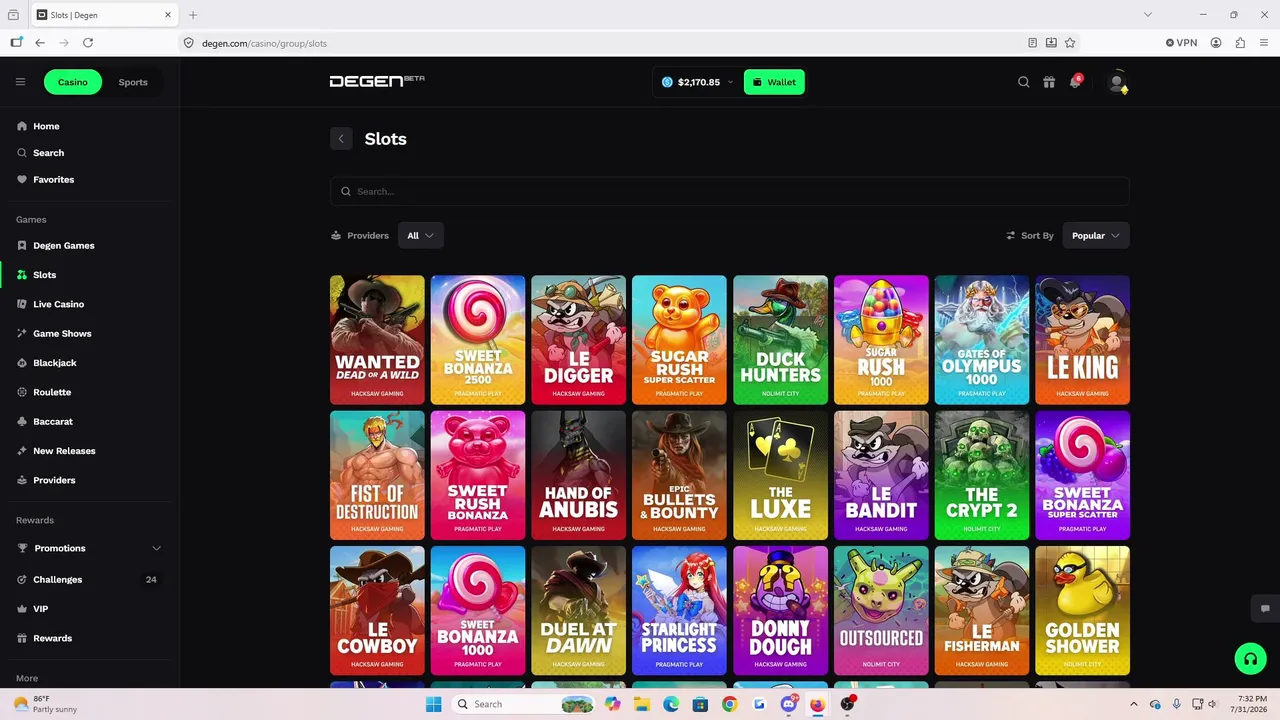
Task: Open the Starlight Princess game
Action: click(x=679, y=610)
